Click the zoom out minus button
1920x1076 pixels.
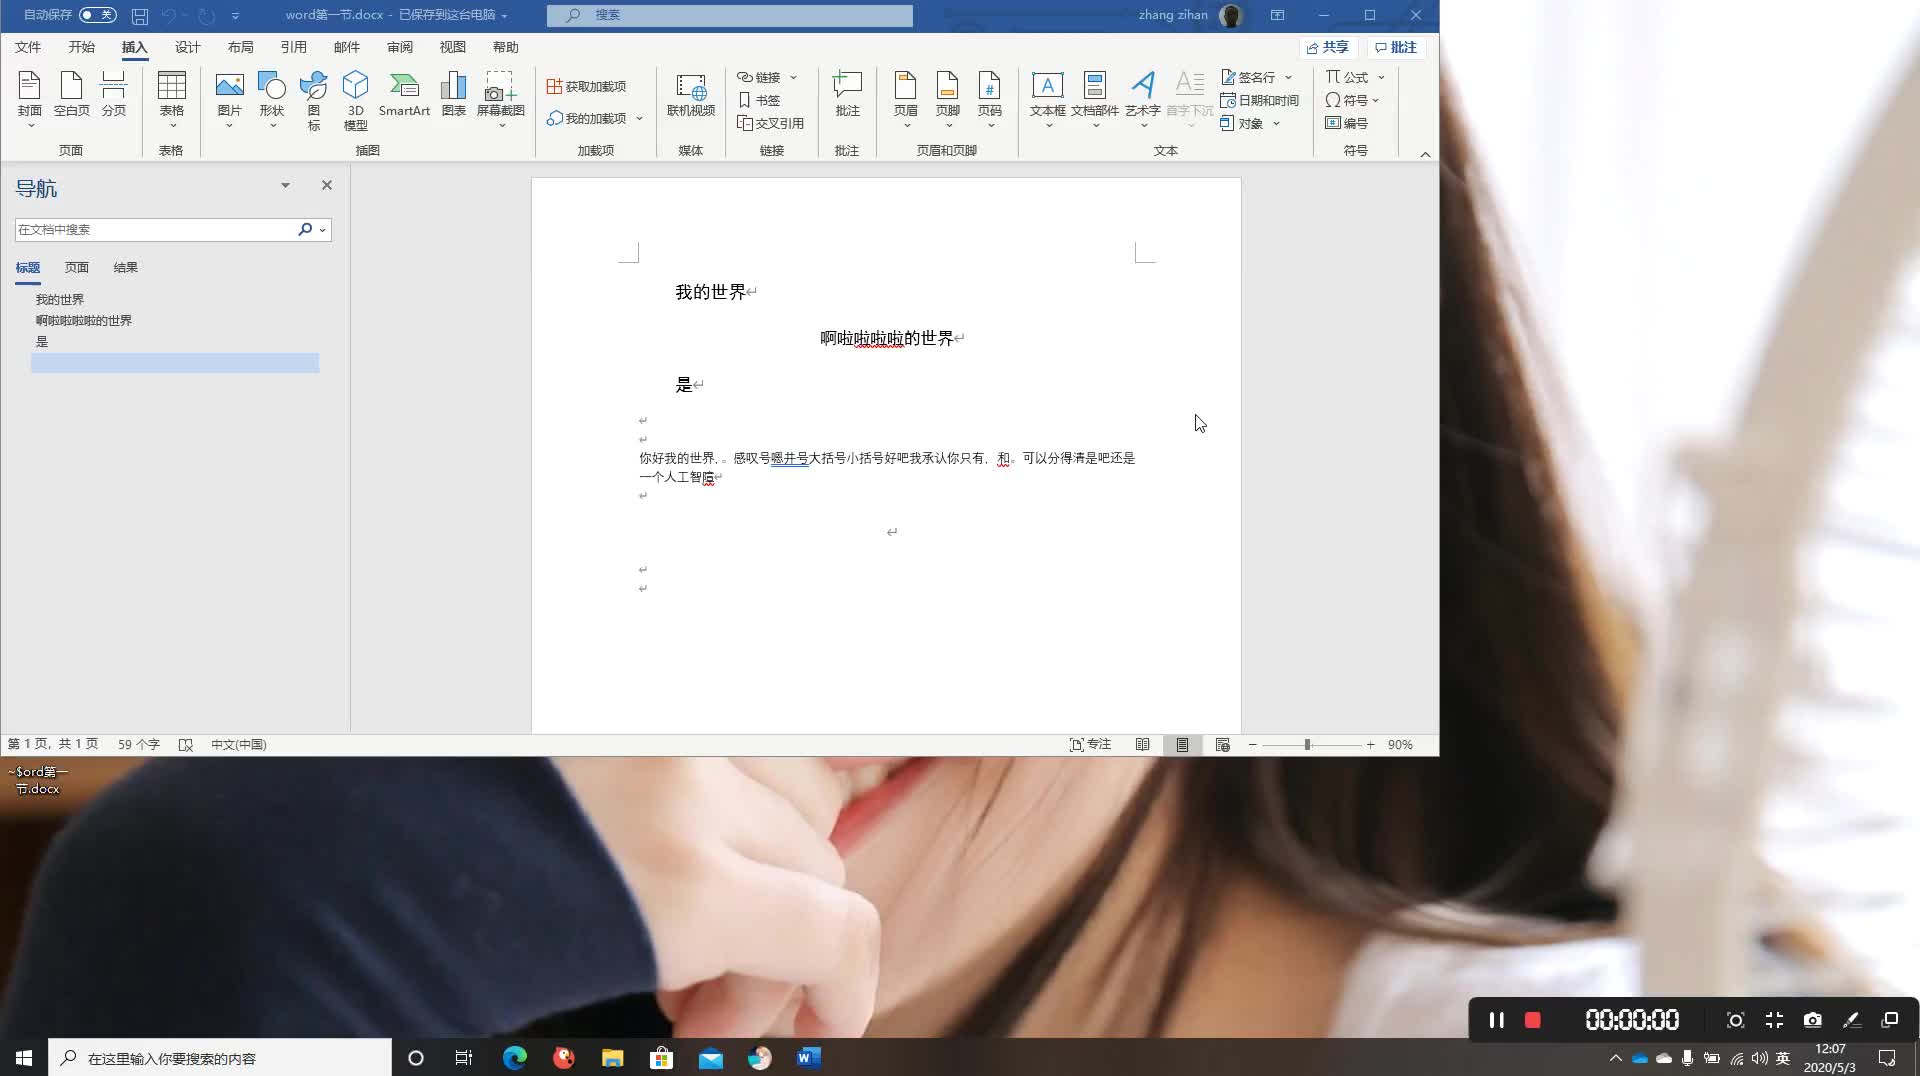pos(1252,745)
